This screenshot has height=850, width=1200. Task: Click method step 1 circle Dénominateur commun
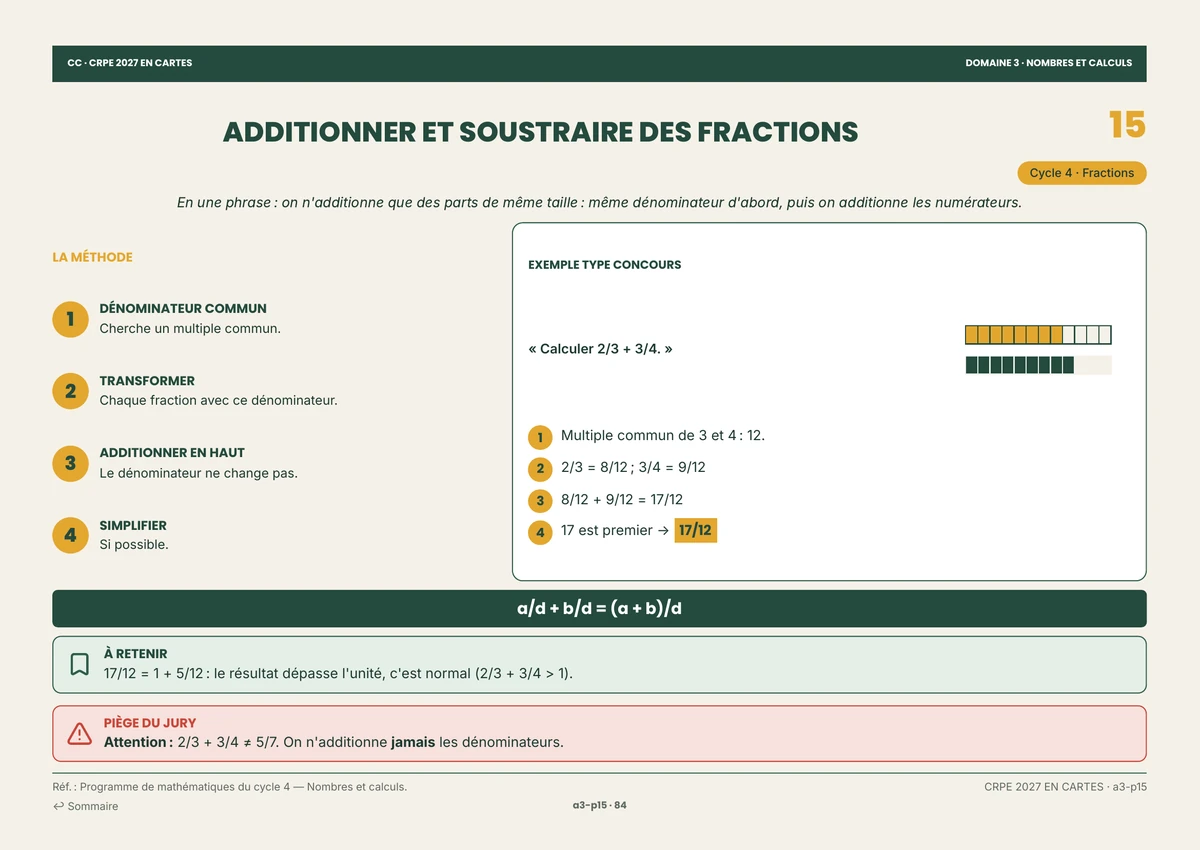click(x=70, y=319)
